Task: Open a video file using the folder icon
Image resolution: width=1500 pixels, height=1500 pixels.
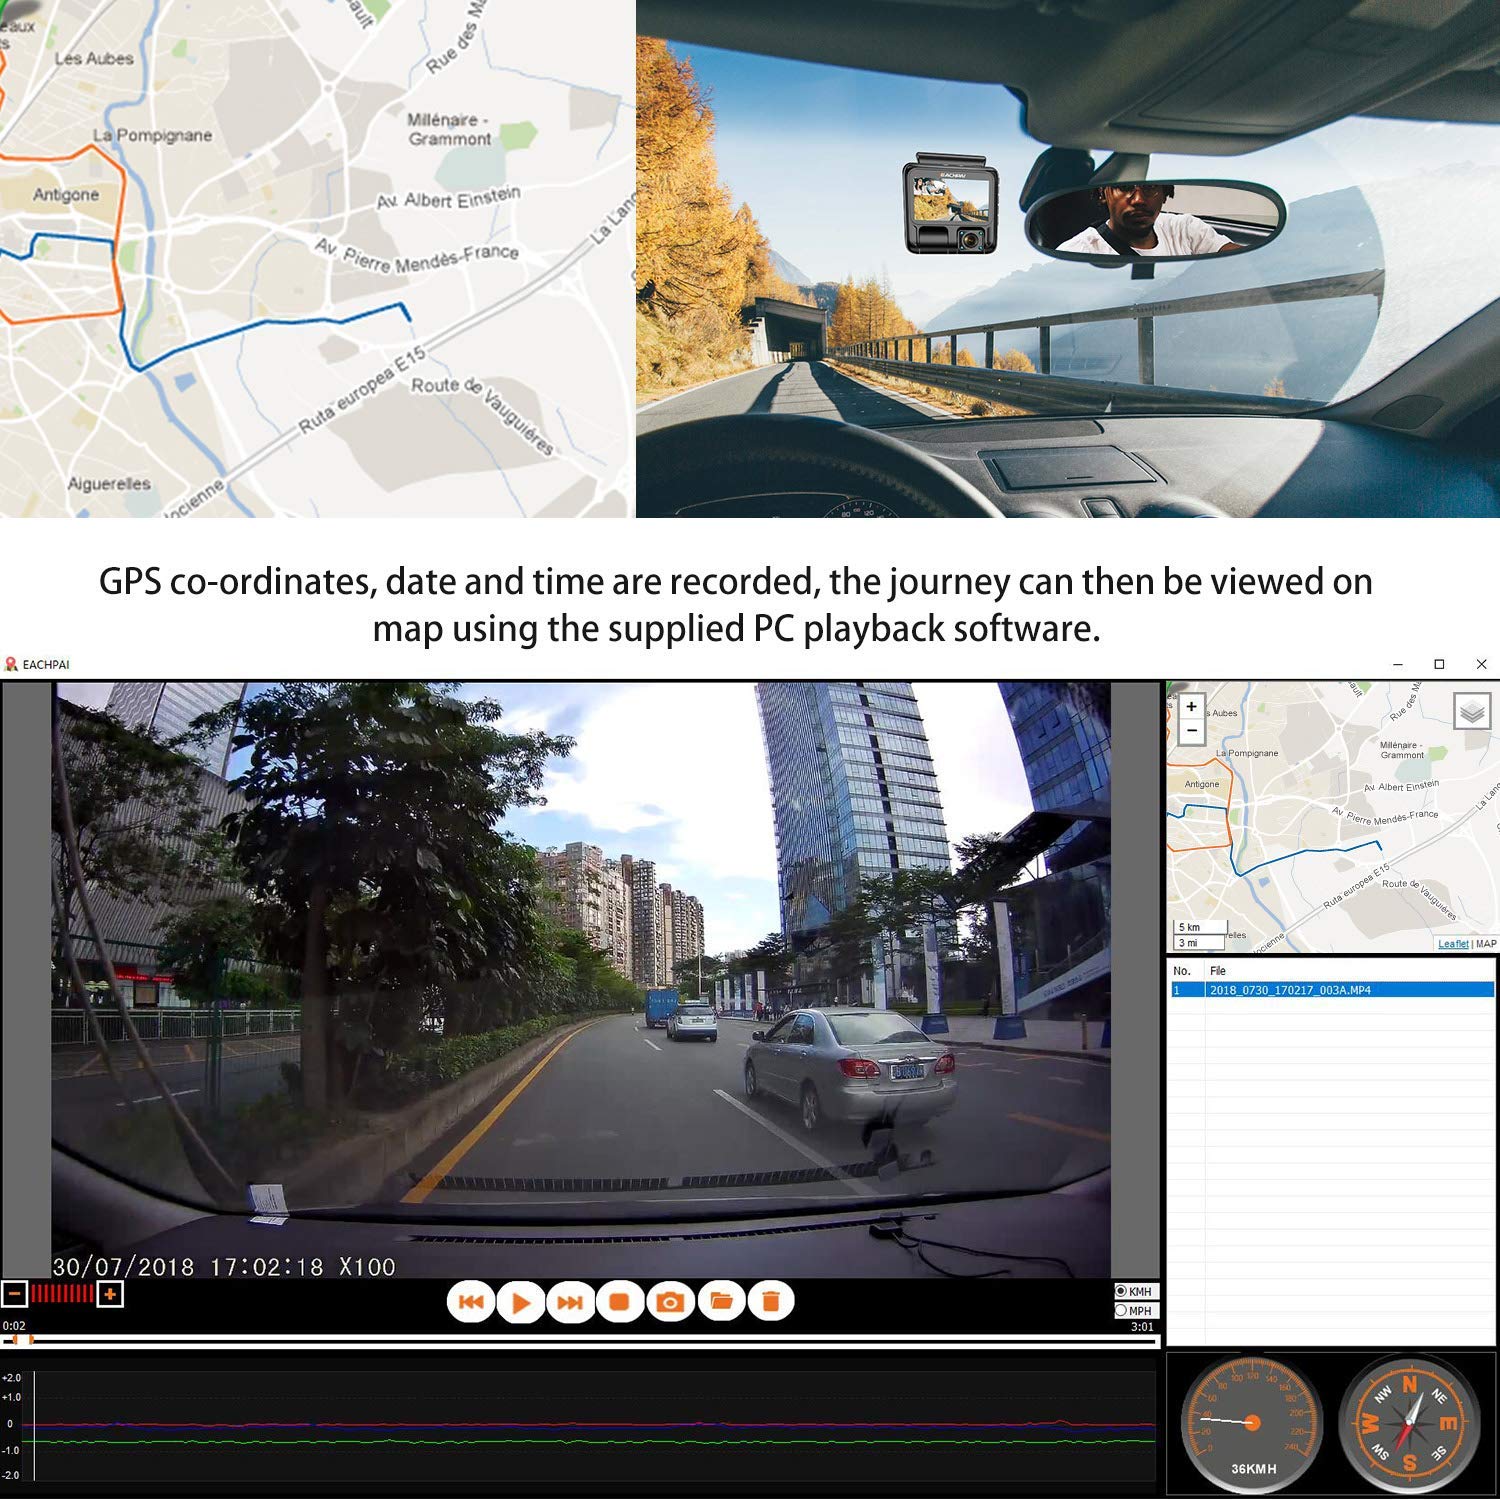Action: pos(723,1302)
